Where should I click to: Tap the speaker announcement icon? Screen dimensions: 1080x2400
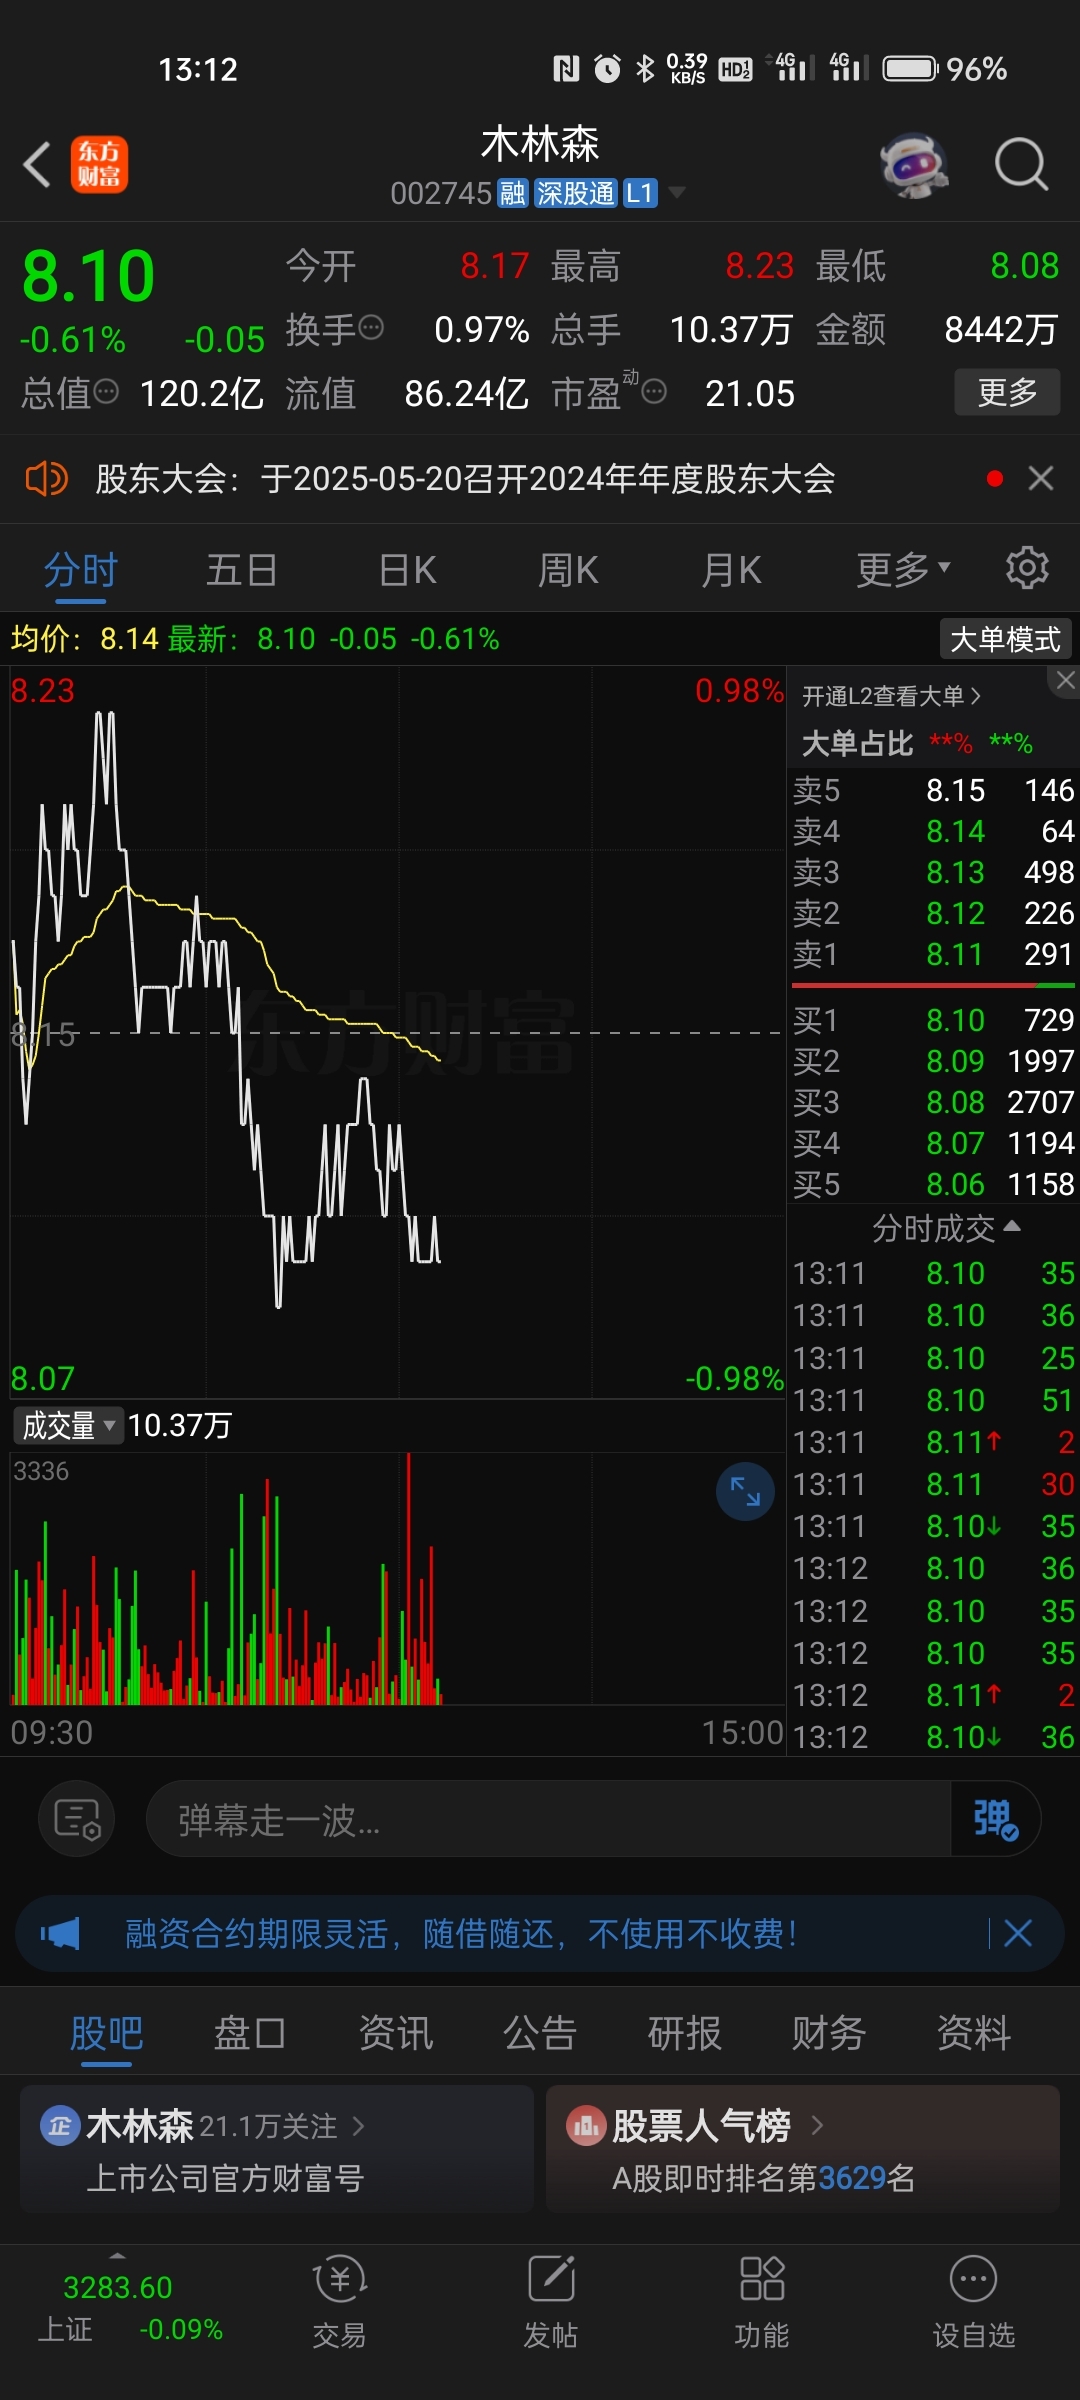[46, 479]
